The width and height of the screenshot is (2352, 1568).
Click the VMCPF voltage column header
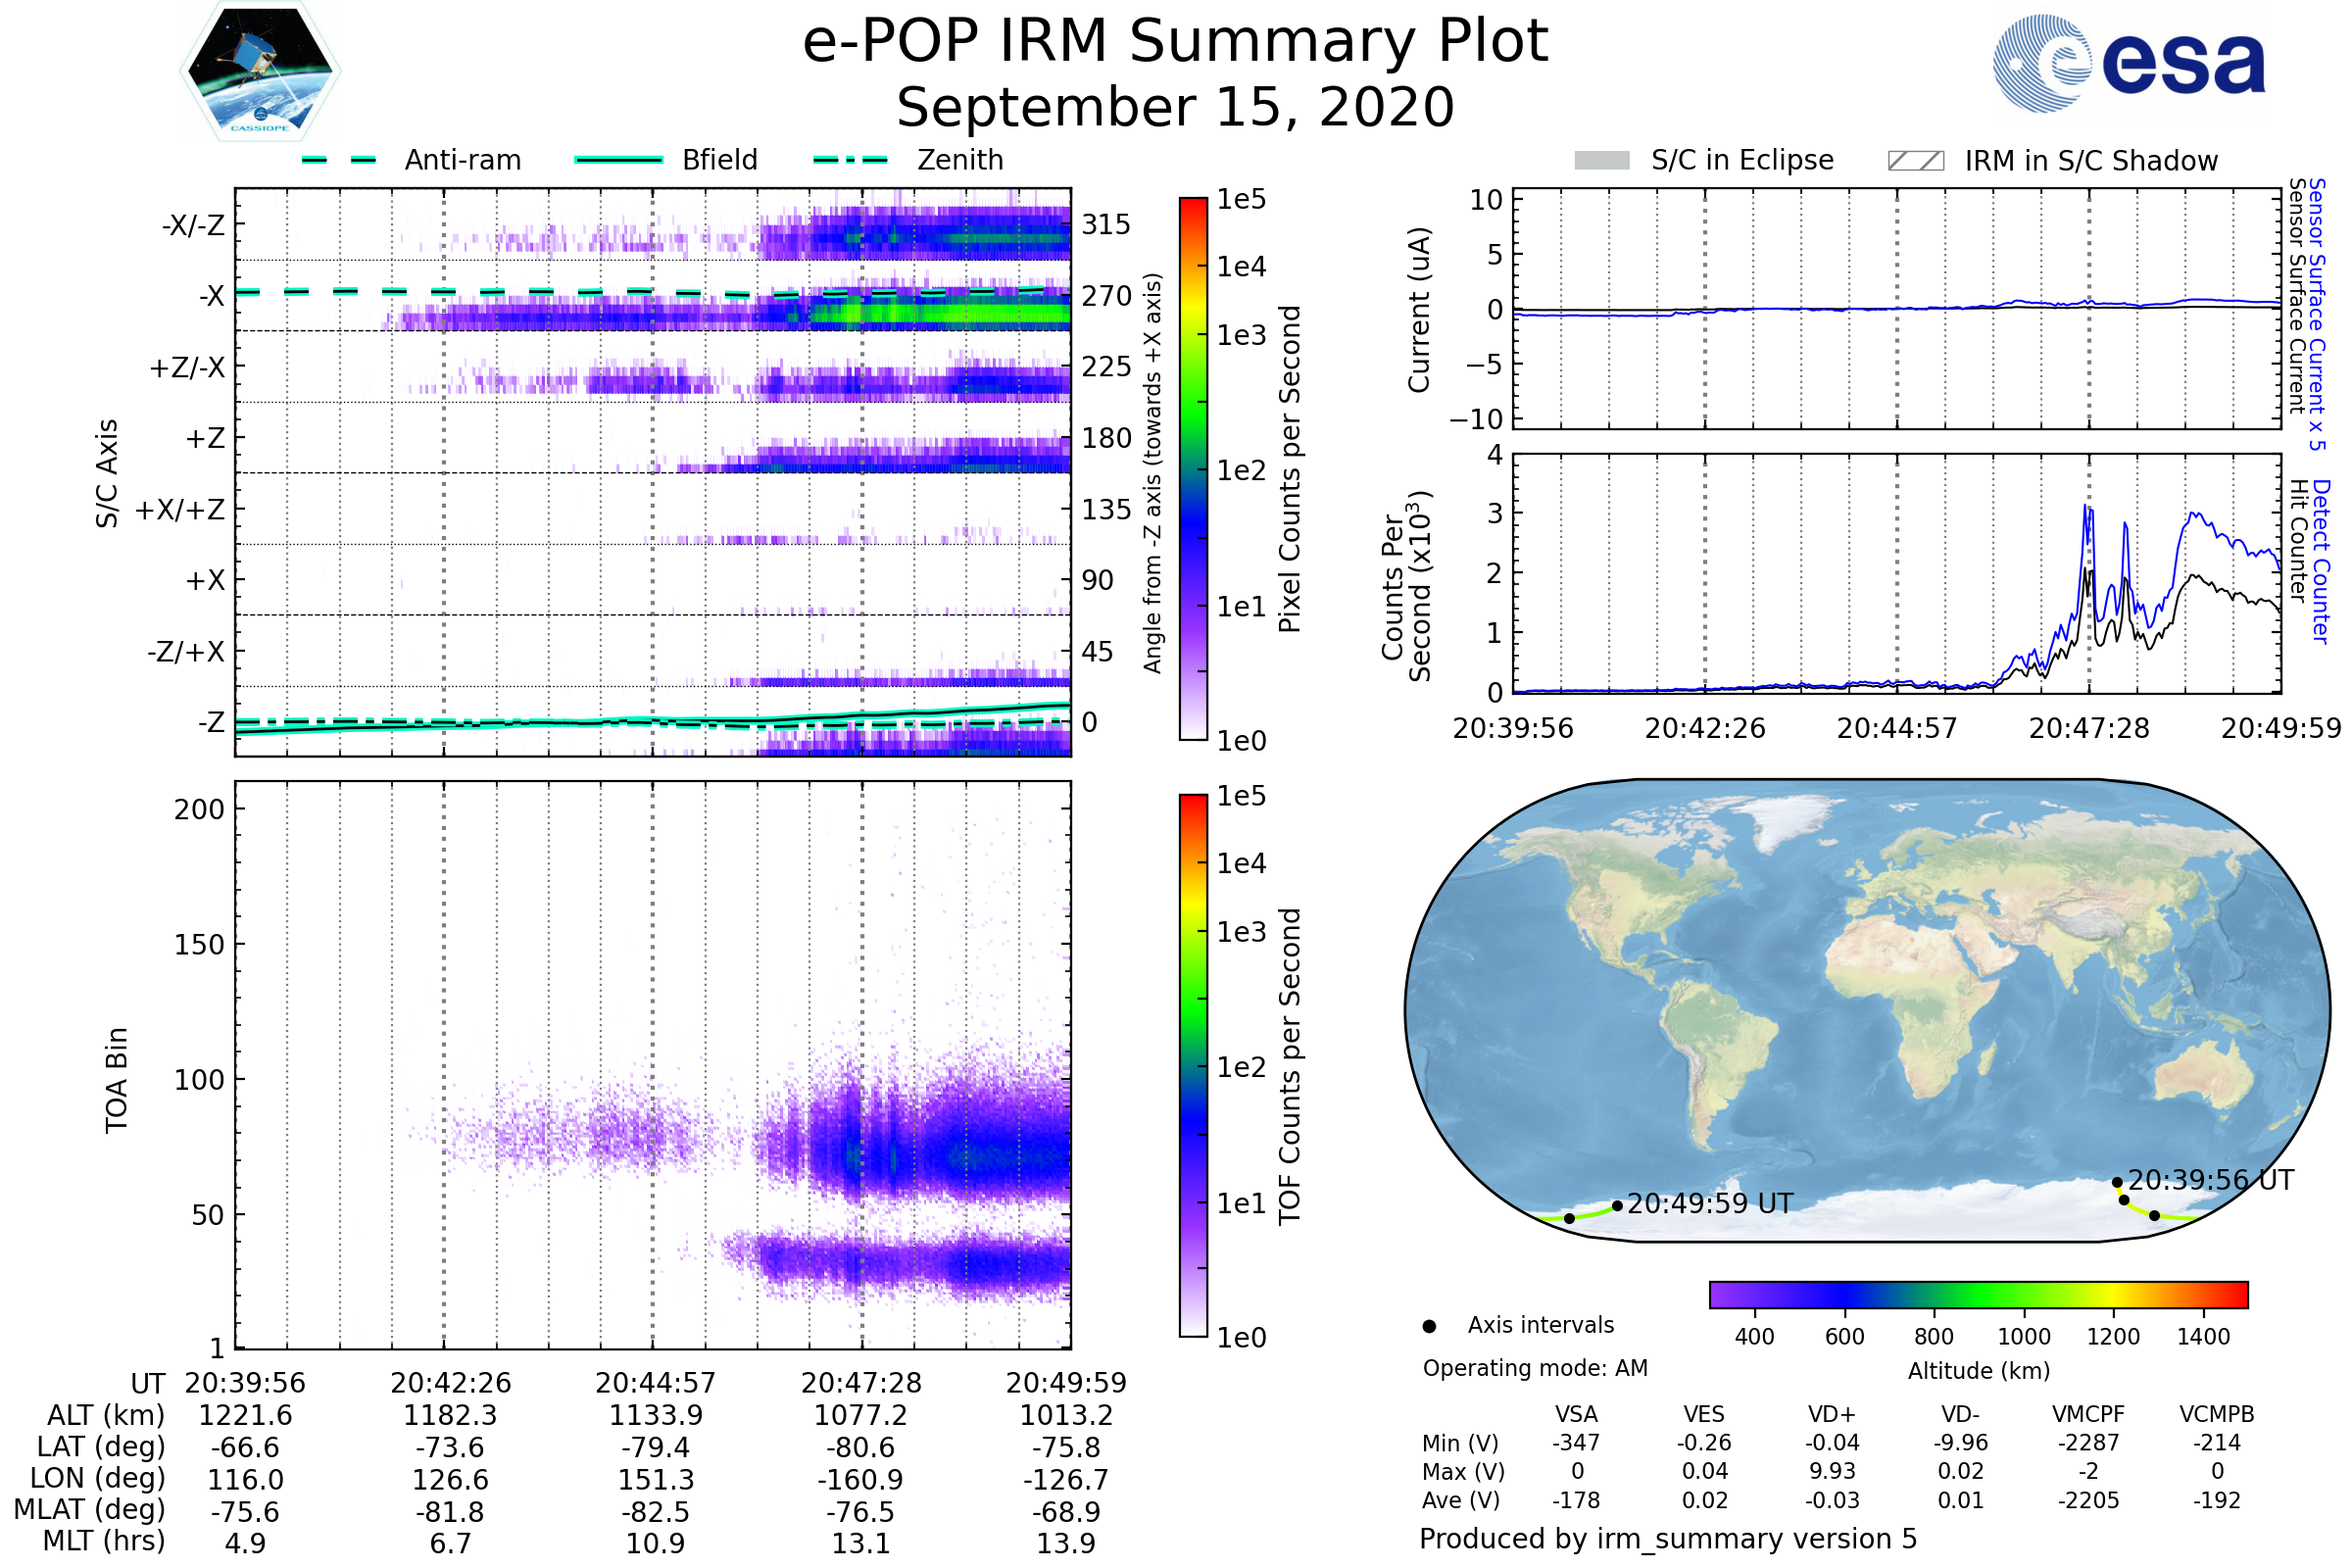[2088, 1414]
